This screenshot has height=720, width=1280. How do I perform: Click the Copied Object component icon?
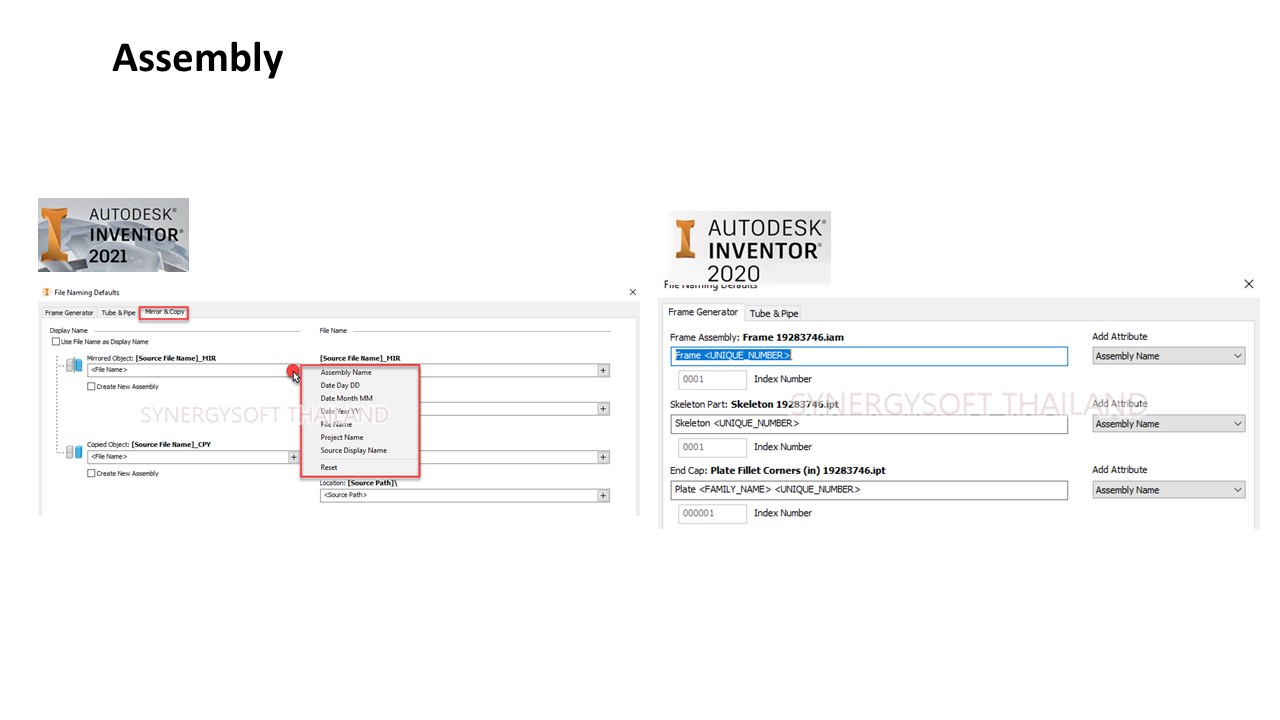(74, 452)
